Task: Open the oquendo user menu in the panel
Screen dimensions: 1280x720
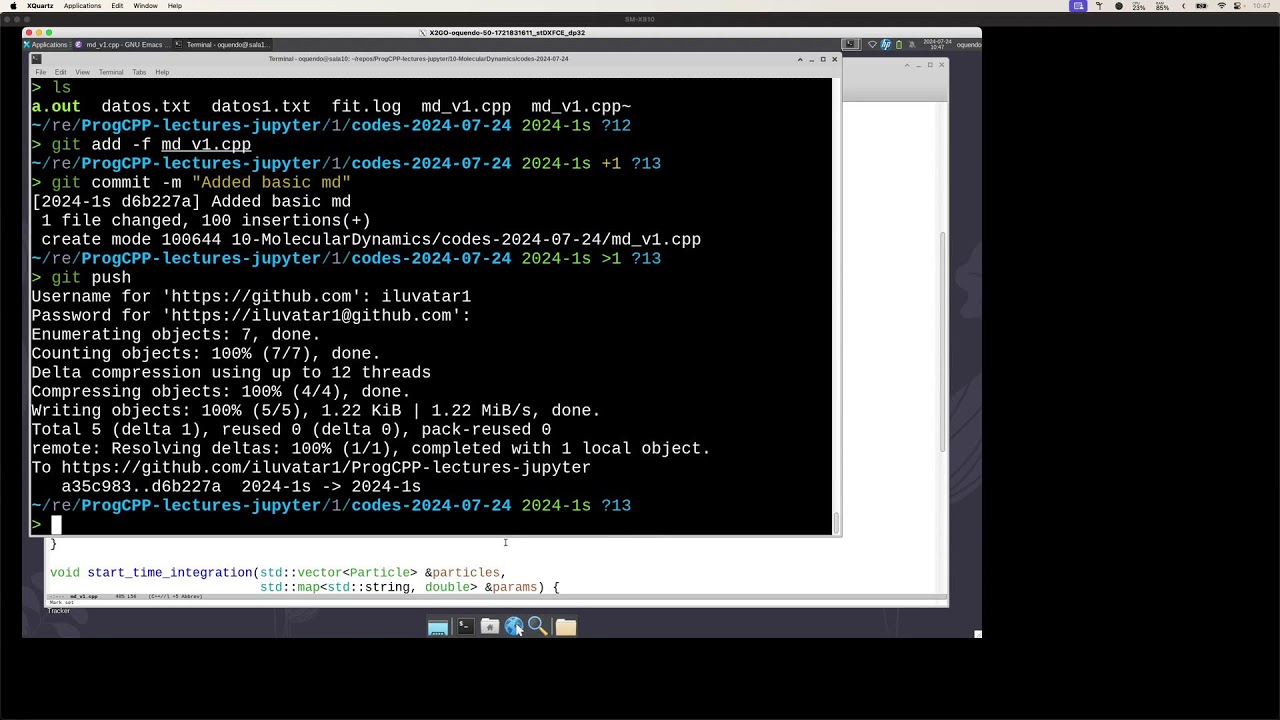Action: point(968,45)
